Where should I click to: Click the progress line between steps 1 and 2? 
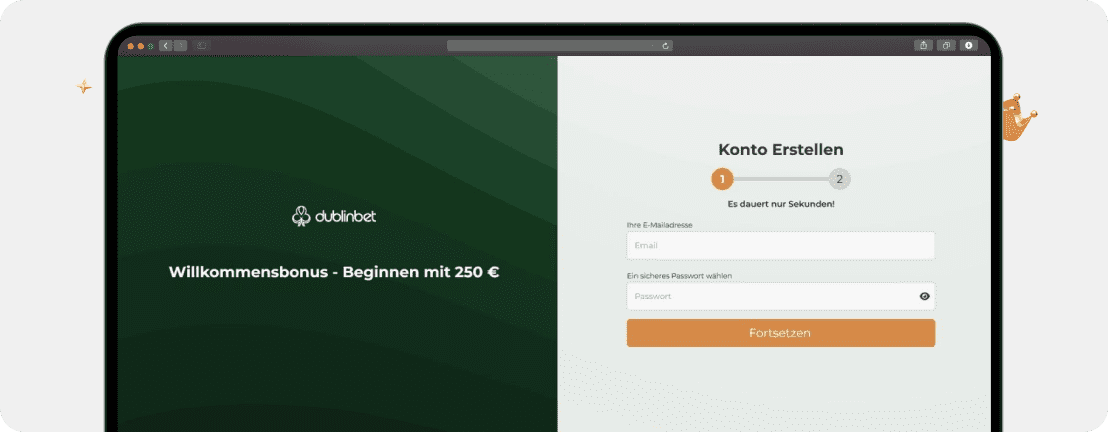781,180
